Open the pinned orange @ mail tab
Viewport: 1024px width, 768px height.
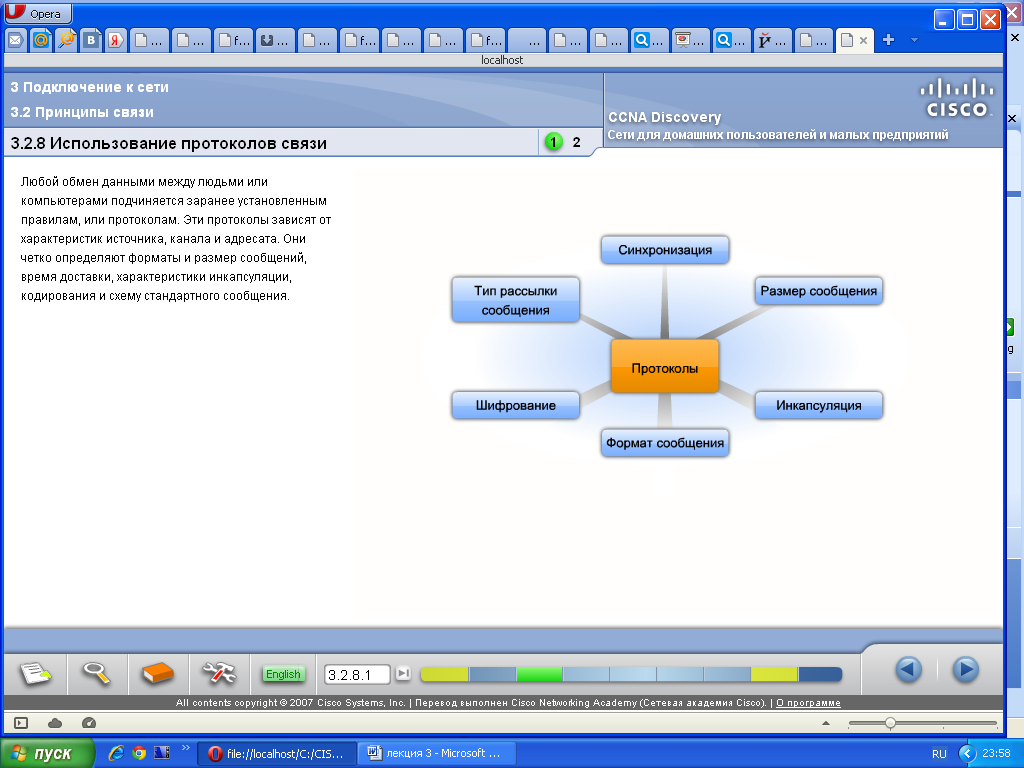40,40
